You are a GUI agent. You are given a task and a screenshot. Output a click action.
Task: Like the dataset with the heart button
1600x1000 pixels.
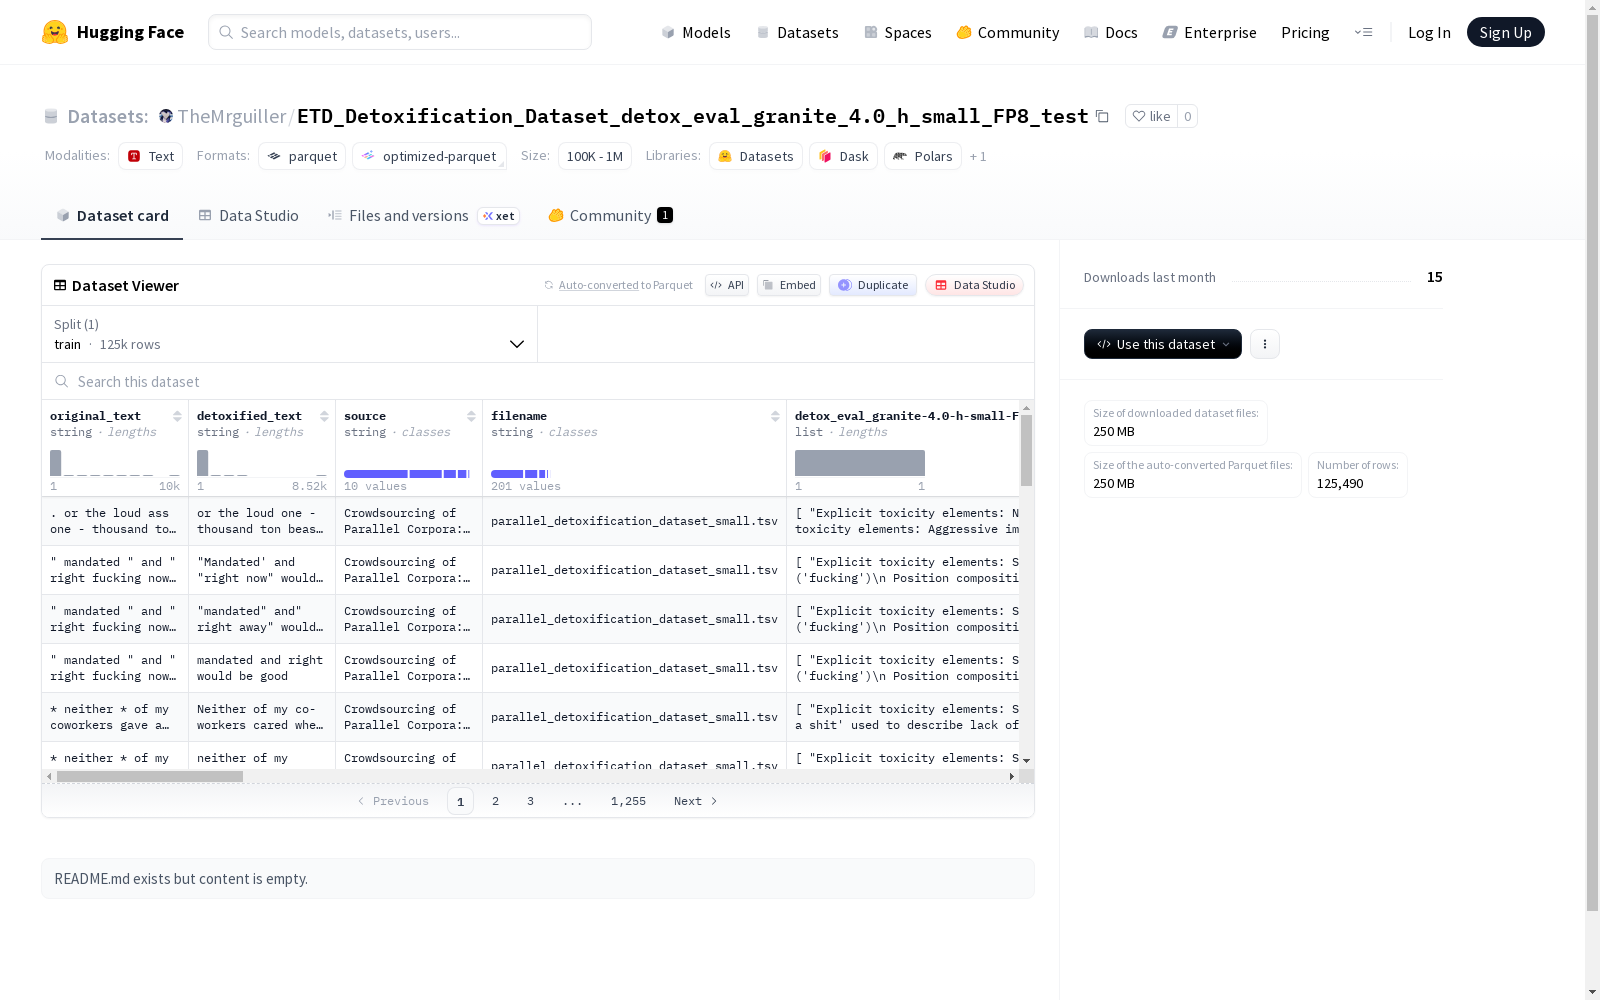(1151, 116)
